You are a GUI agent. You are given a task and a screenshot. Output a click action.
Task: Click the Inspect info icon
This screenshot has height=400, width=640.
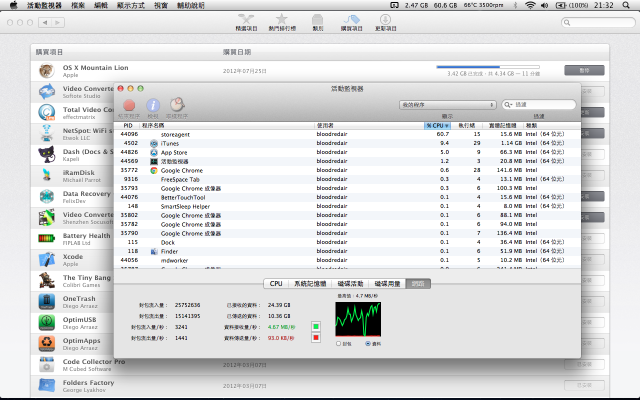[153, 105]
